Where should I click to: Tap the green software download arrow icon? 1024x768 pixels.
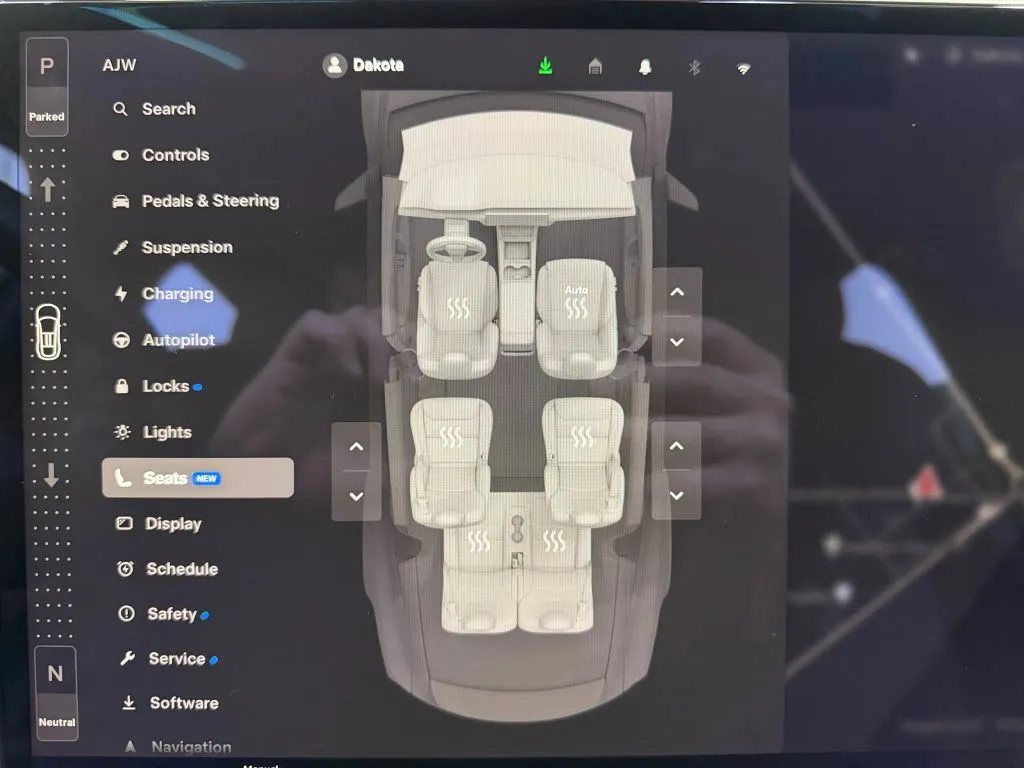(545, 66)
